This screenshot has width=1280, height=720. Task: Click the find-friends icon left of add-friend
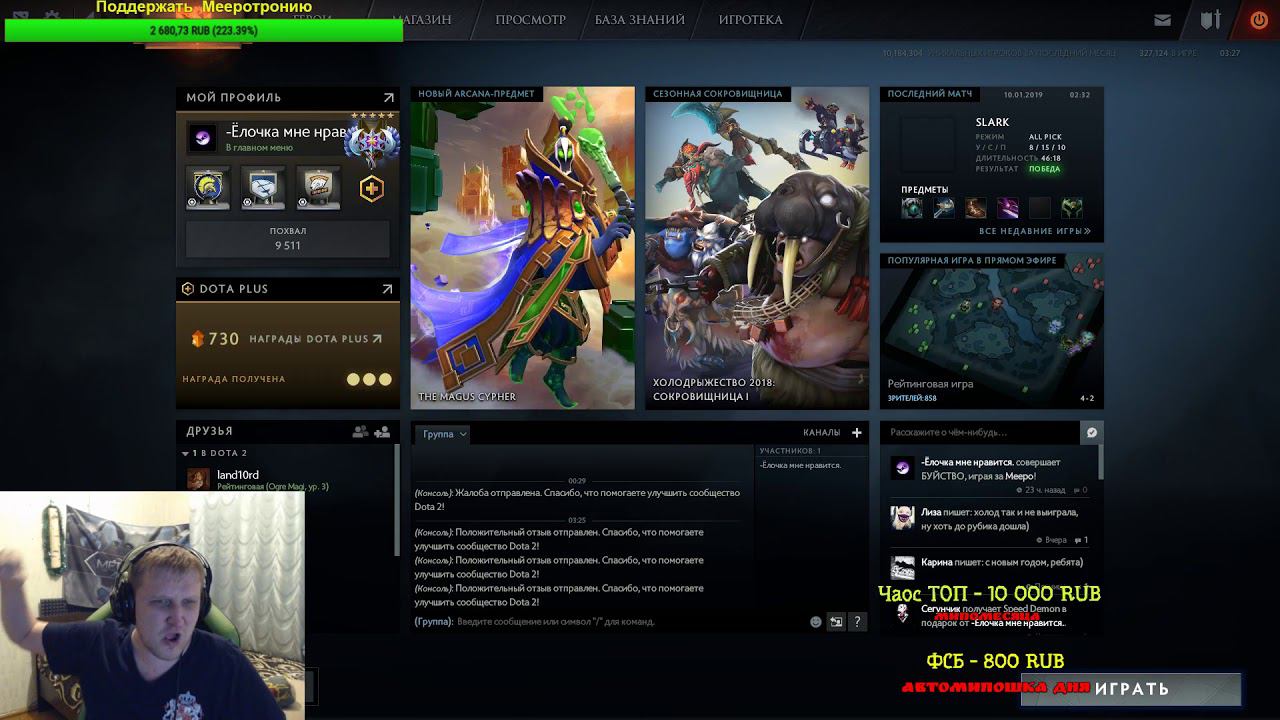[x=360, y=432]
